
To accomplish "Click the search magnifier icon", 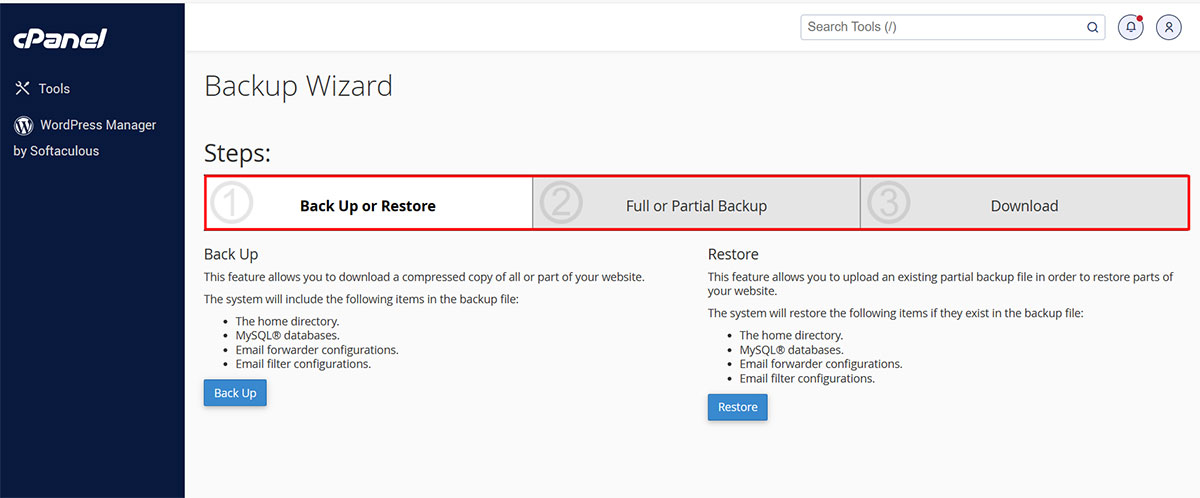I will (x=1092, y=28).
